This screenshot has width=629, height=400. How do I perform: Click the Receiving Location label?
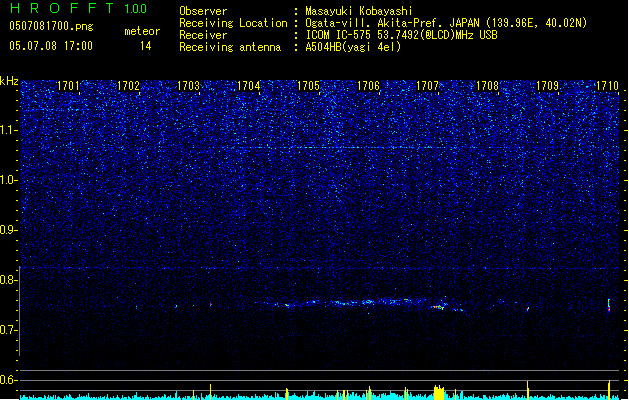pos(233,23)
